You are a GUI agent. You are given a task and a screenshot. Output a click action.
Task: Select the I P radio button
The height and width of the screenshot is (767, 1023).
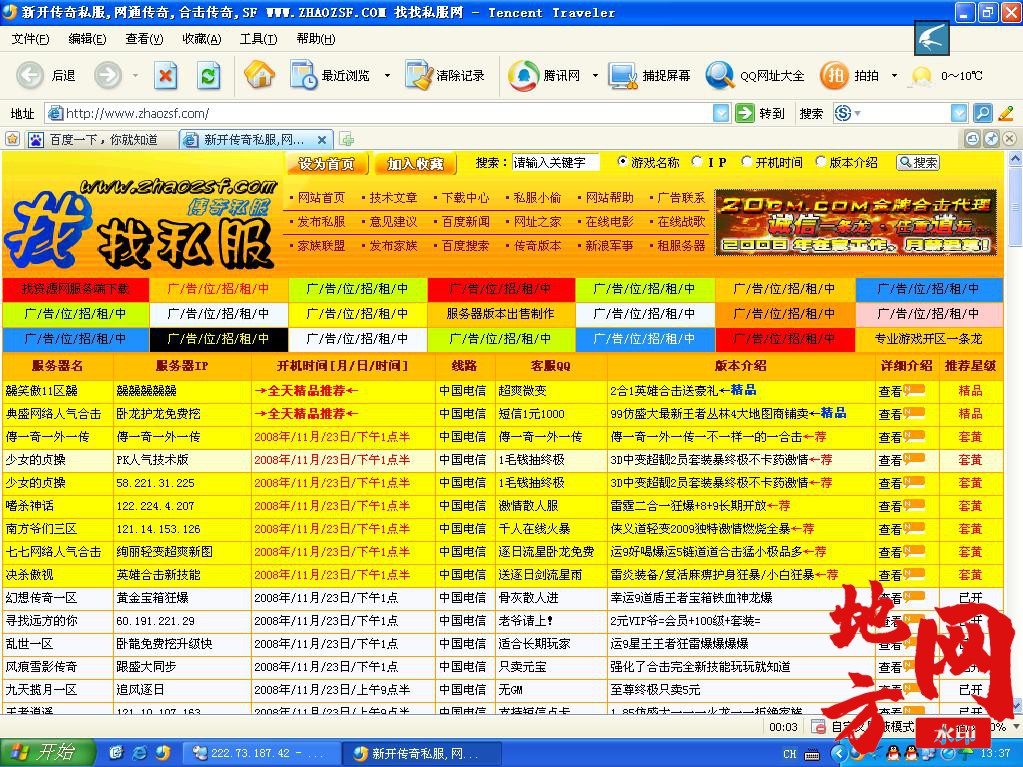[x=697, y=162]
